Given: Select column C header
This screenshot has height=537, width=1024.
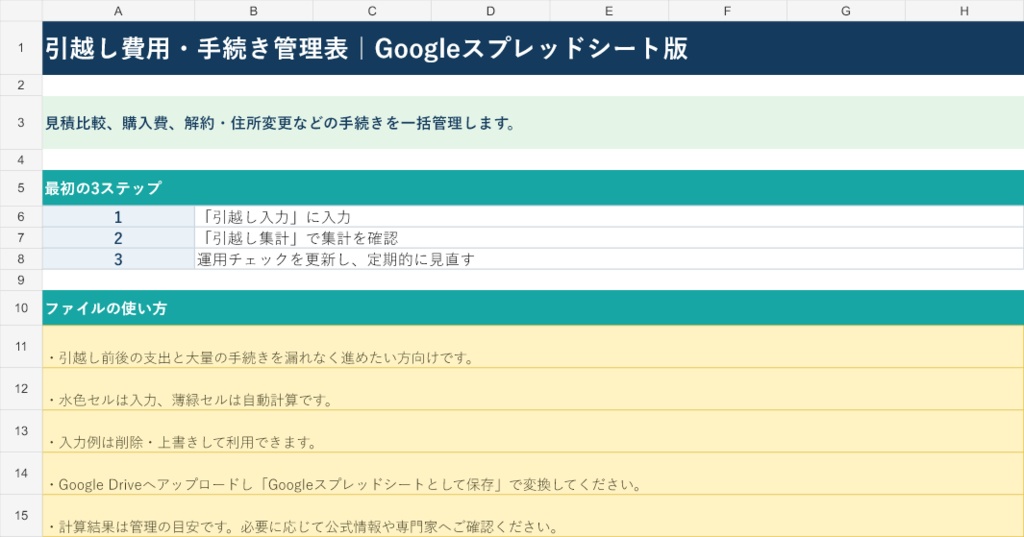Looking at the screenshot, I should click(x=372, y=10).
